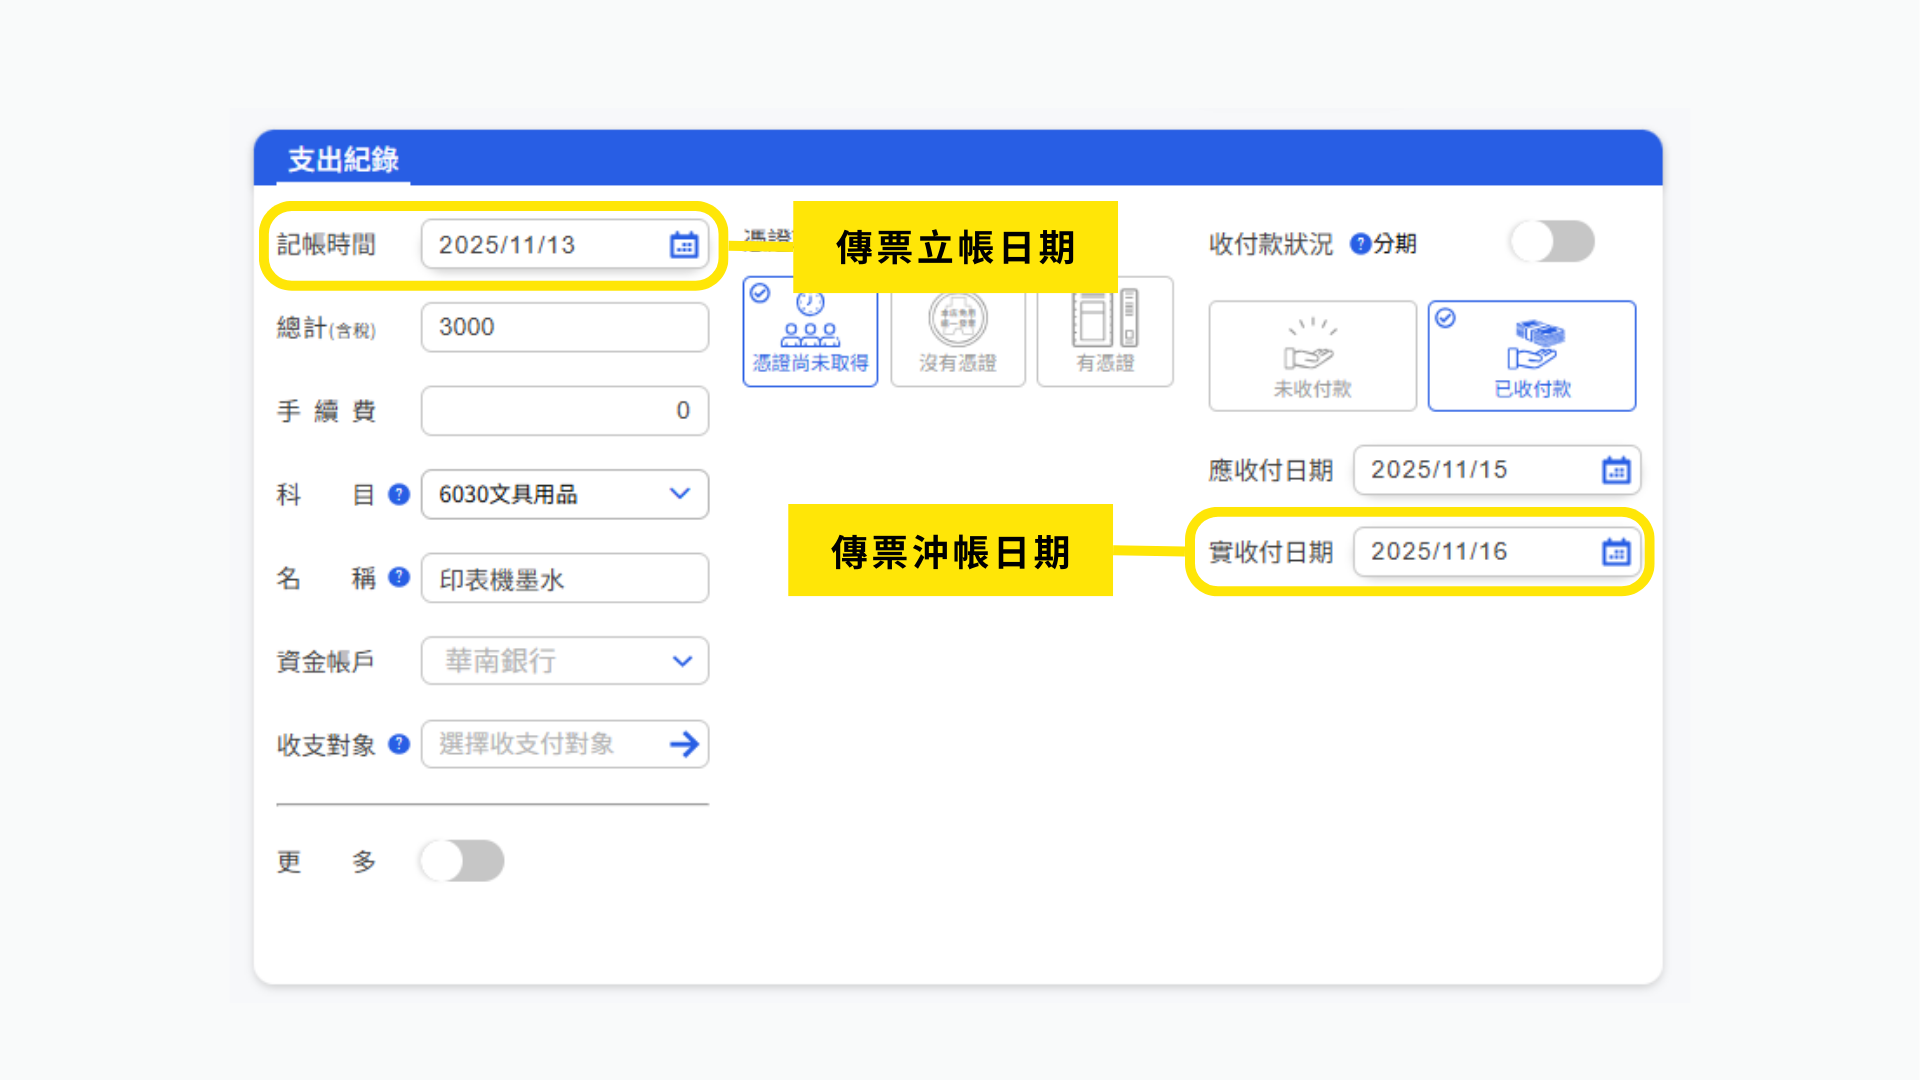This screenshot has height=1080, width=1920.
Task: Open calendar icon in 應收付日期 field
Action: (x=1616, y=470)
